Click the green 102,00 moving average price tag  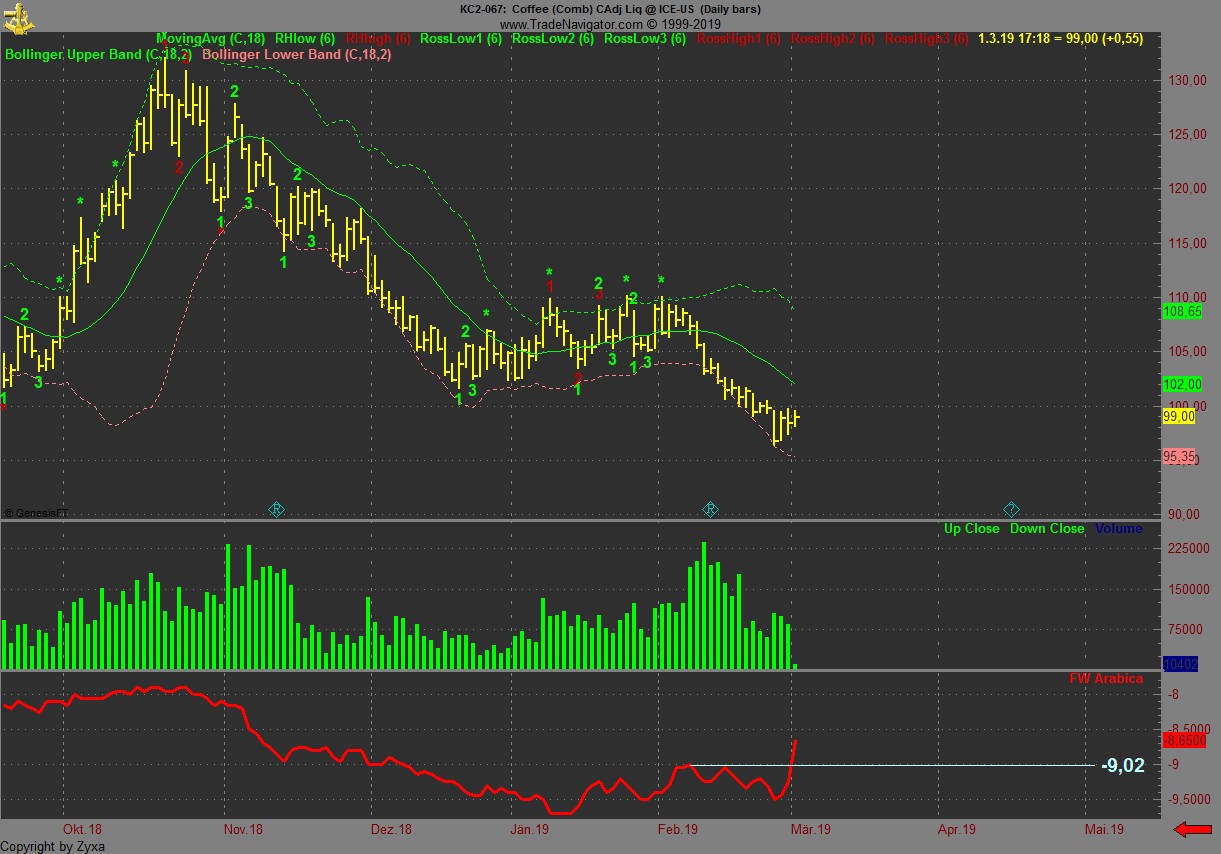(1182, 384)
